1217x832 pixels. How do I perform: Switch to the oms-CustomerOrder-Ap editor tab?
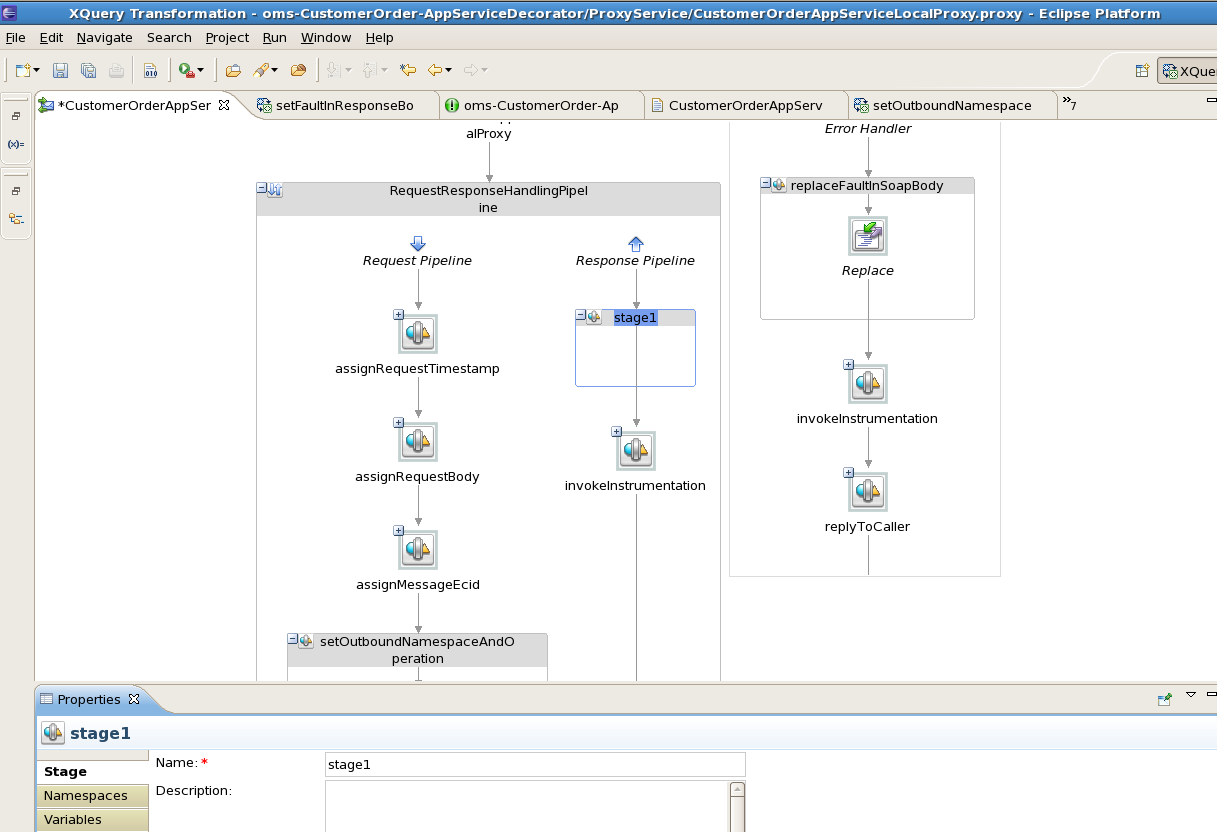(540, 105)
